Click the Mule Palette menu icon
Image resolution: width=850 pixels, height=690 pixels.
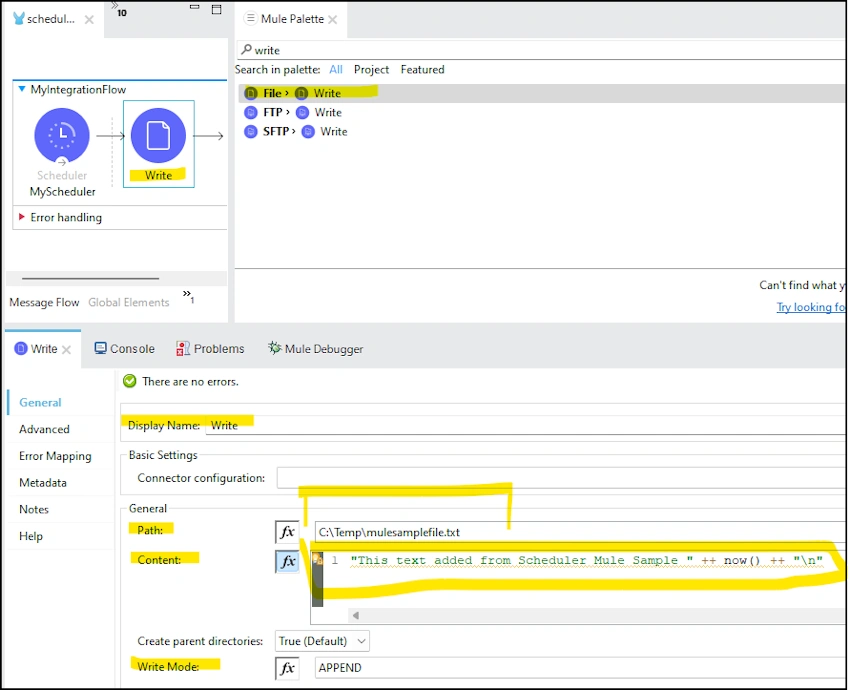[250, 18]
